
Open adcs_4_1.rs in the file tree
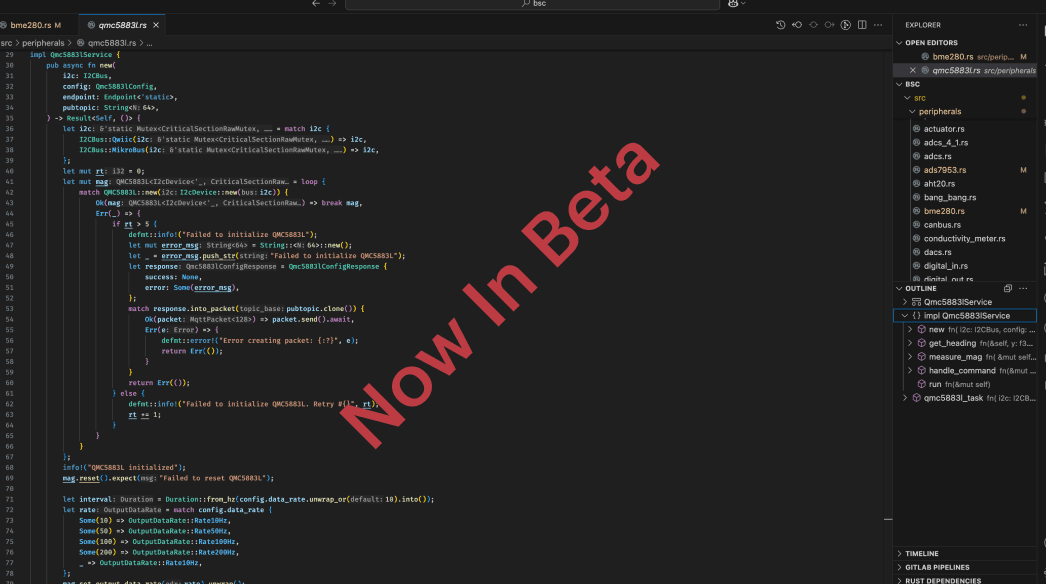[945, 143]
